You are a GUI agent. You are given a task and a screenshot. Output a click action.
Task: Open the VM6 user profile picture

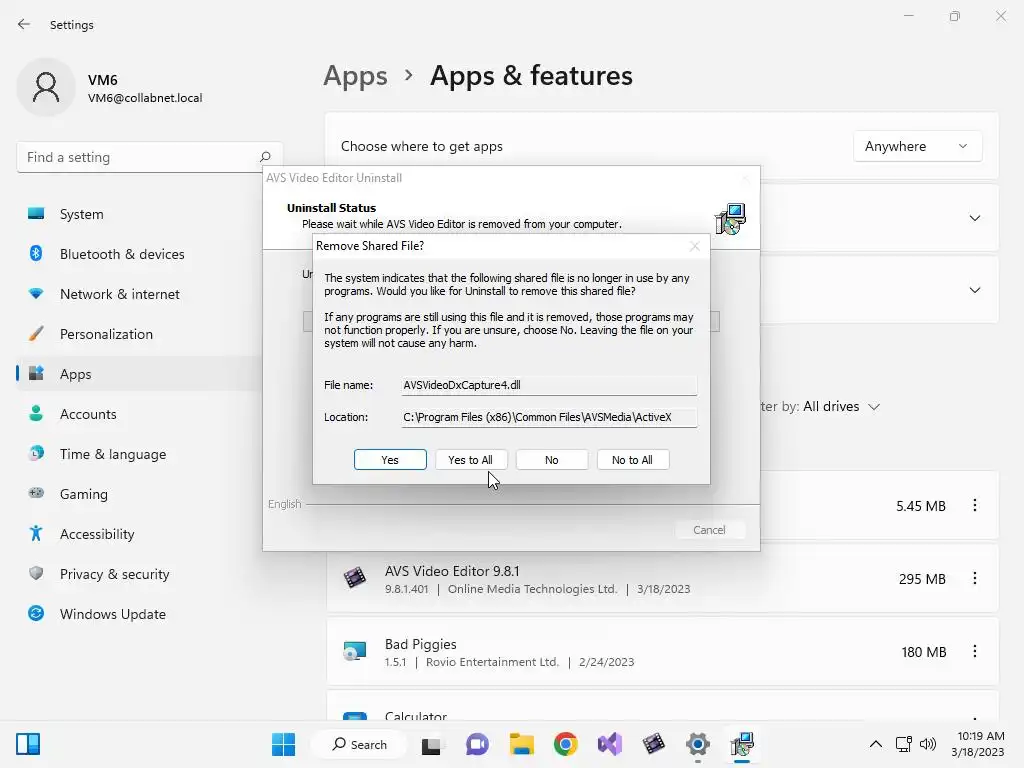(x=46, y=87)
